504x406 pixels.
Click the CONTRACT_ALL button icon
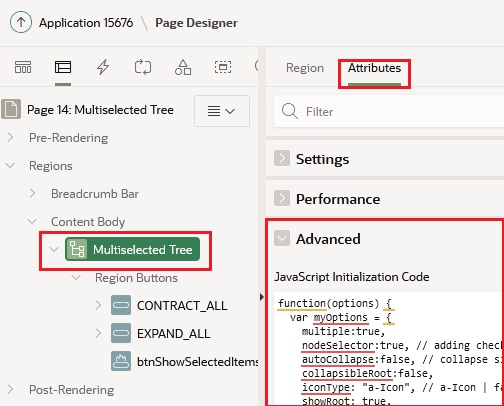pyautogui.click(x=121, y=305)
